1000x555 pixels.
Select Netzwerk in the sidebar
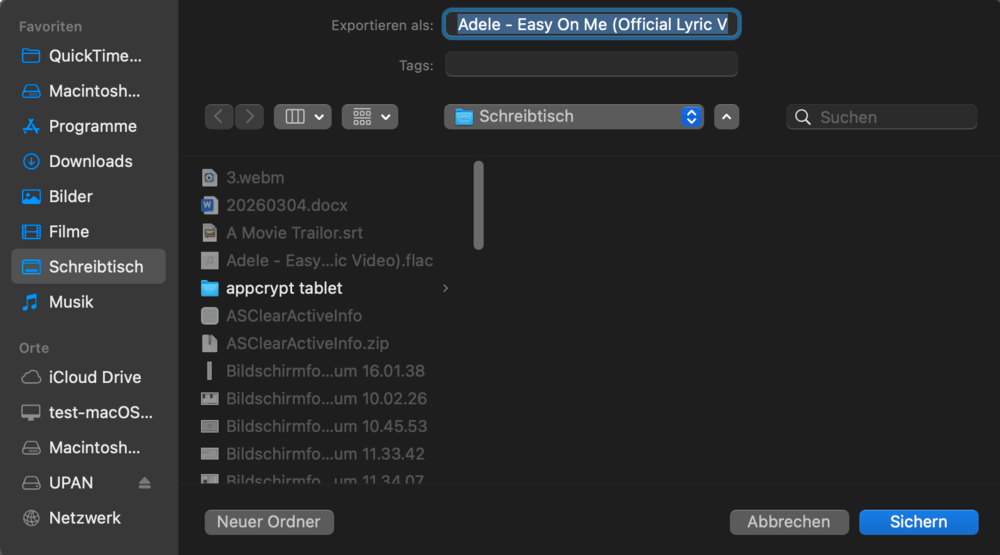(x=84, y=518)
